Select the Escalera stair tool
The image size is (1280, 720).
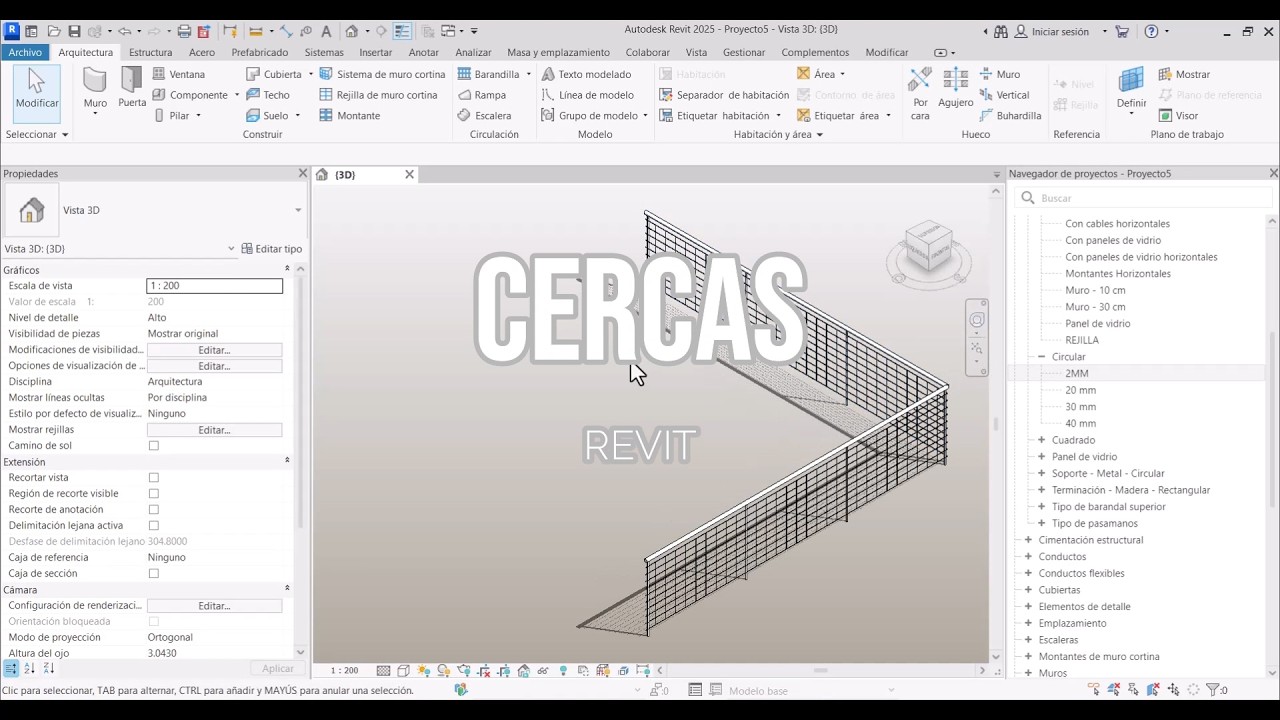pos(484,116)
